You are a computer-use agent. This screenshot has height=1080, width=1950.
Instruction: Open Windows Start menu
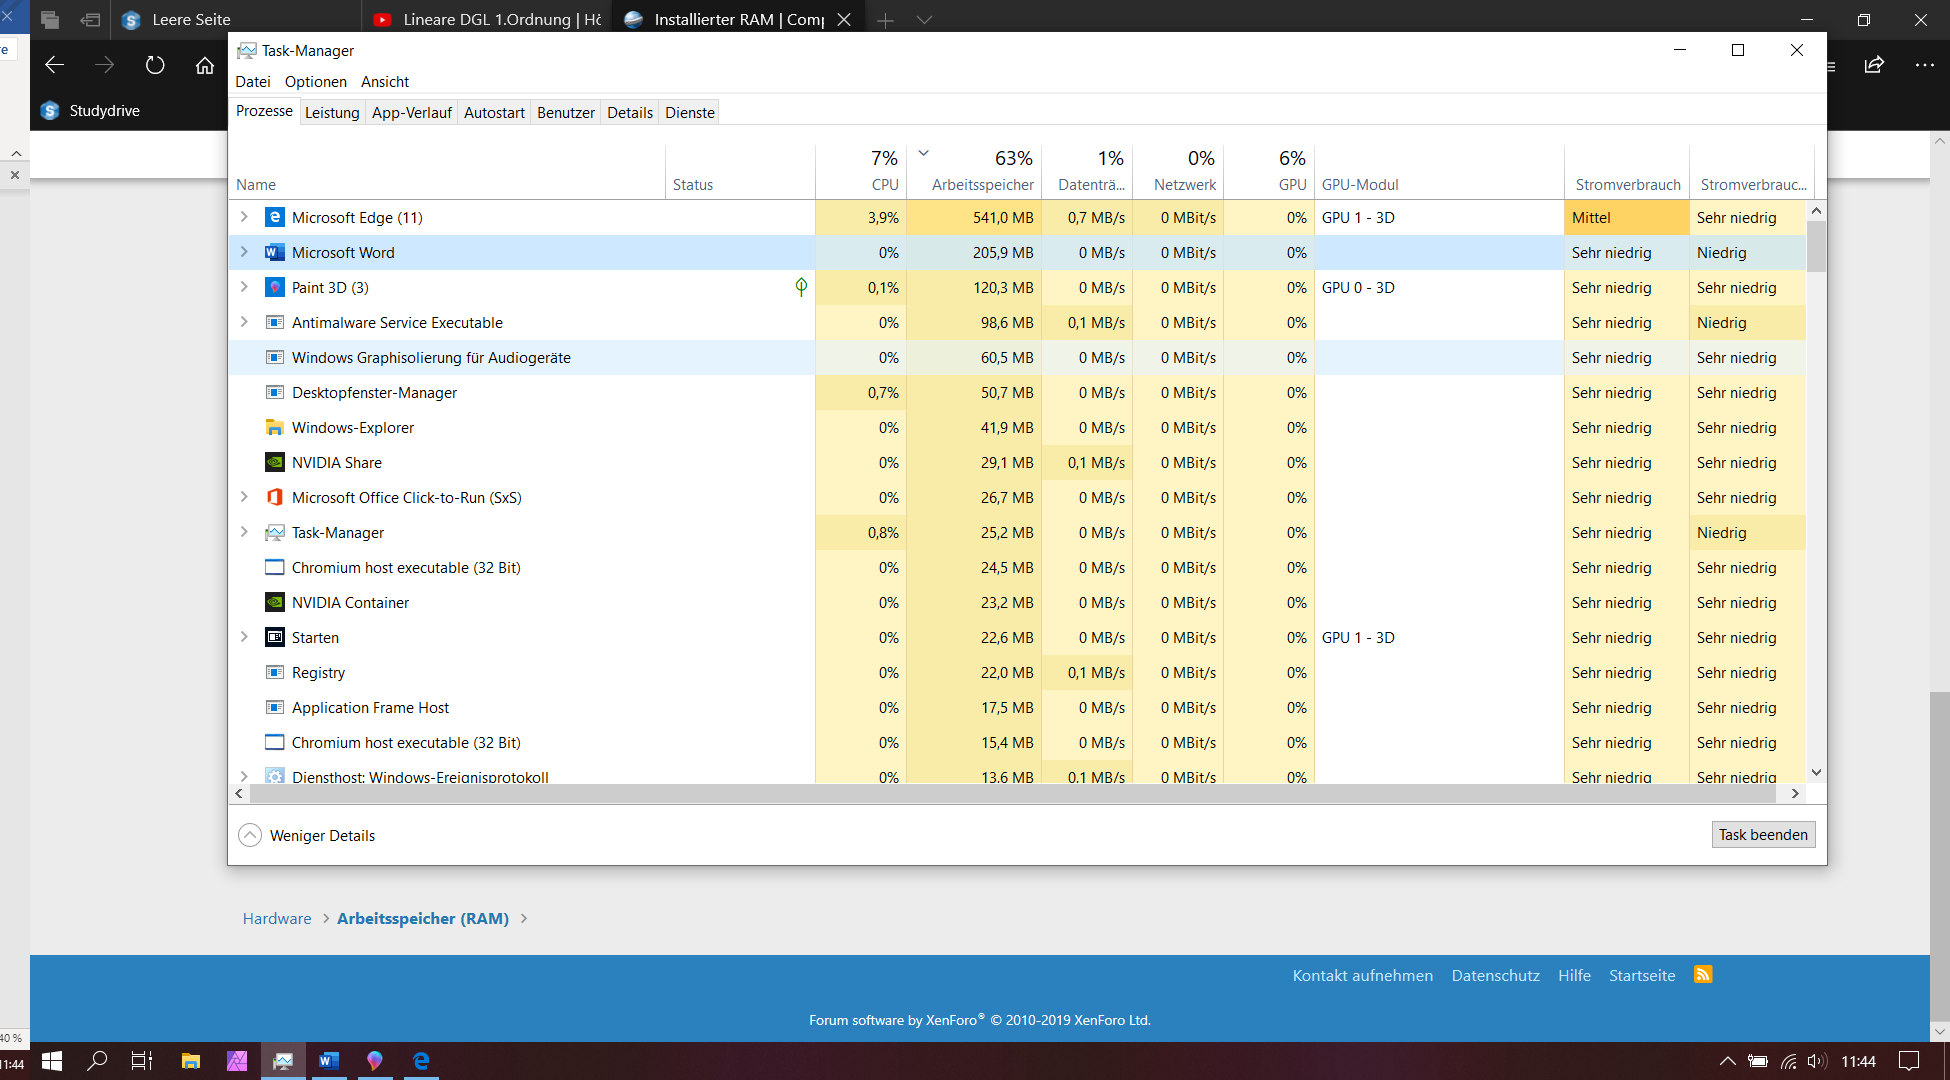tap(52, 1061)
